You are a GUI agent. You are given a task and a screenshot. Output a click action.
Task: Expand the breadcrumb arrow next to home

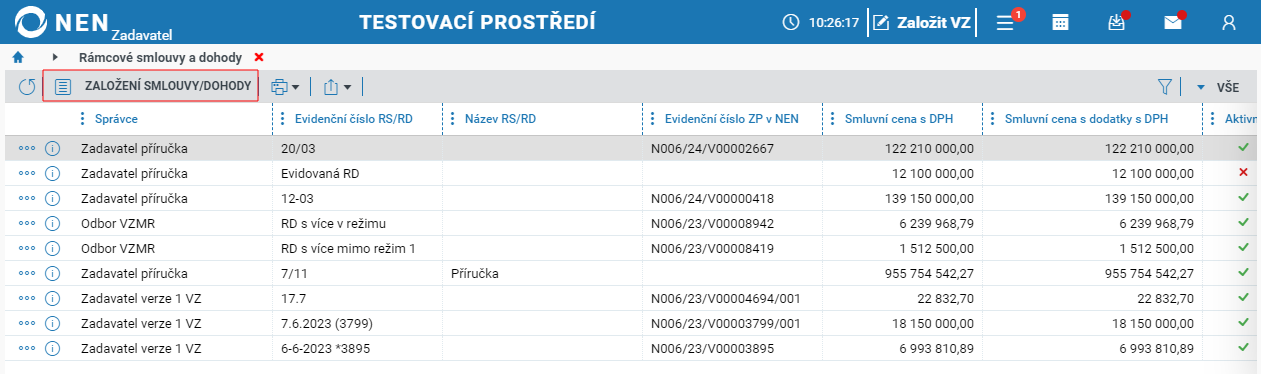point(55,57)
